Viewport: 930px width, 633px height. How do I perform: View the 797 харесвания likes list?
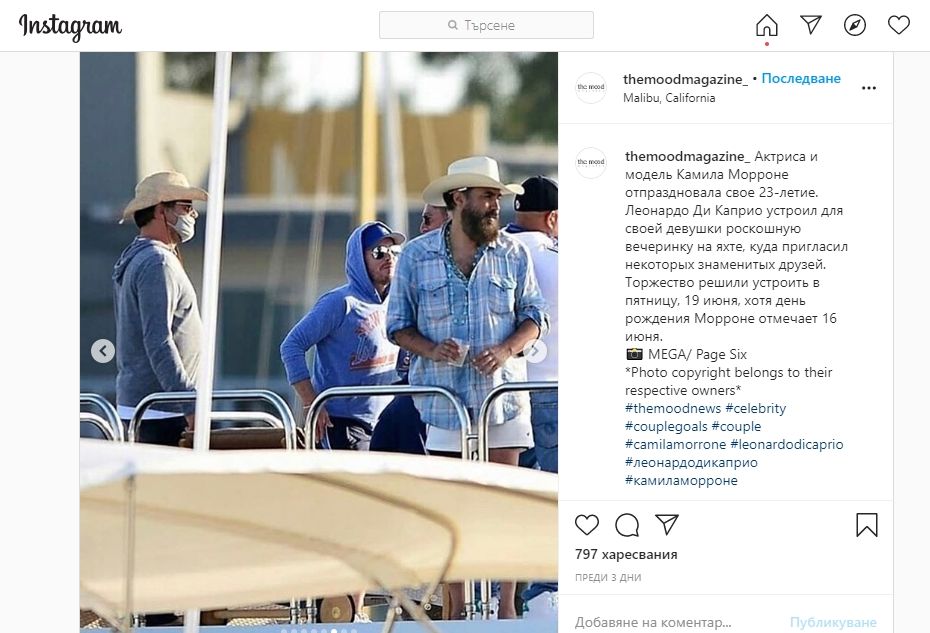click(626, 554)
